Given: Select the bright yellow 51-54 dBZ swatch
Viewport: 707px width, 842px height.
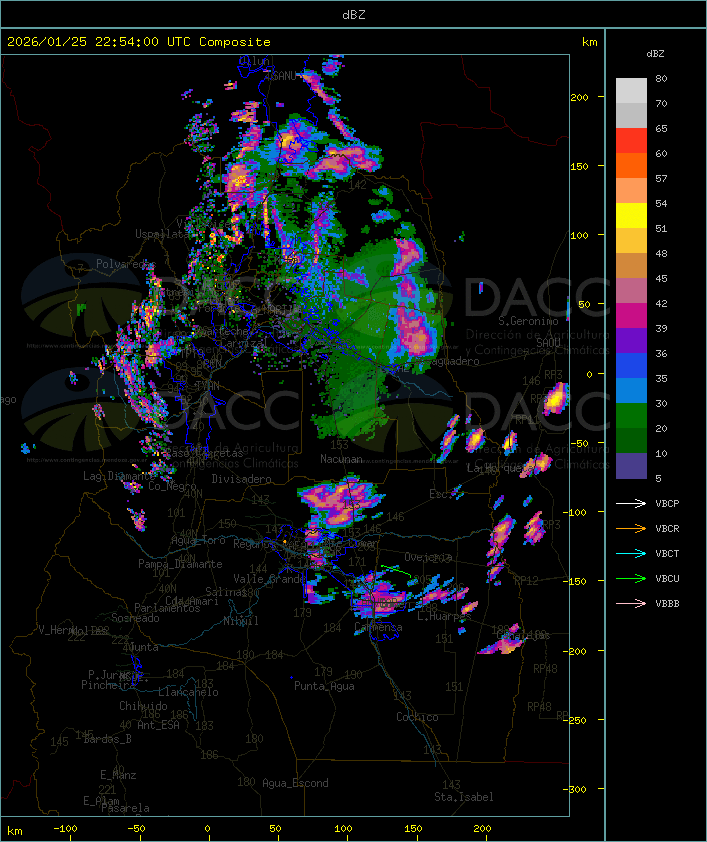Looking at the screenshot, I should [631, 215].
